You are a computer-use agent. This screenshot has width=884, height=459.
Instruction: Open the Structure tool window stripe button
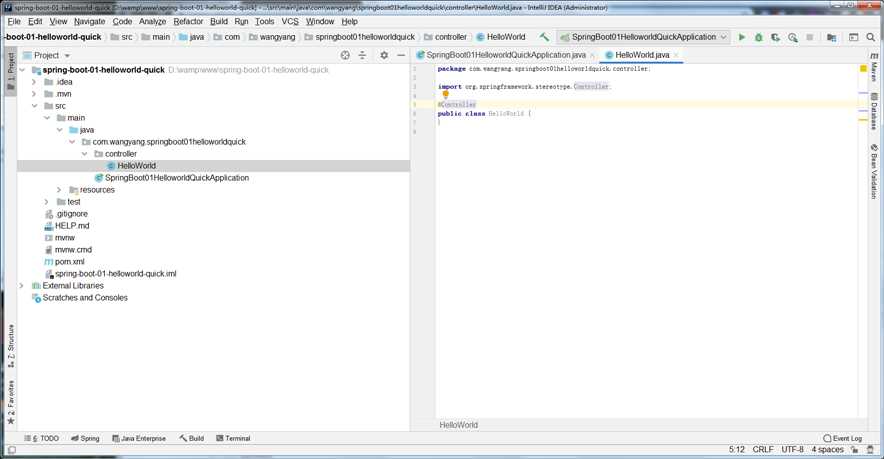(x=11, y=346)
